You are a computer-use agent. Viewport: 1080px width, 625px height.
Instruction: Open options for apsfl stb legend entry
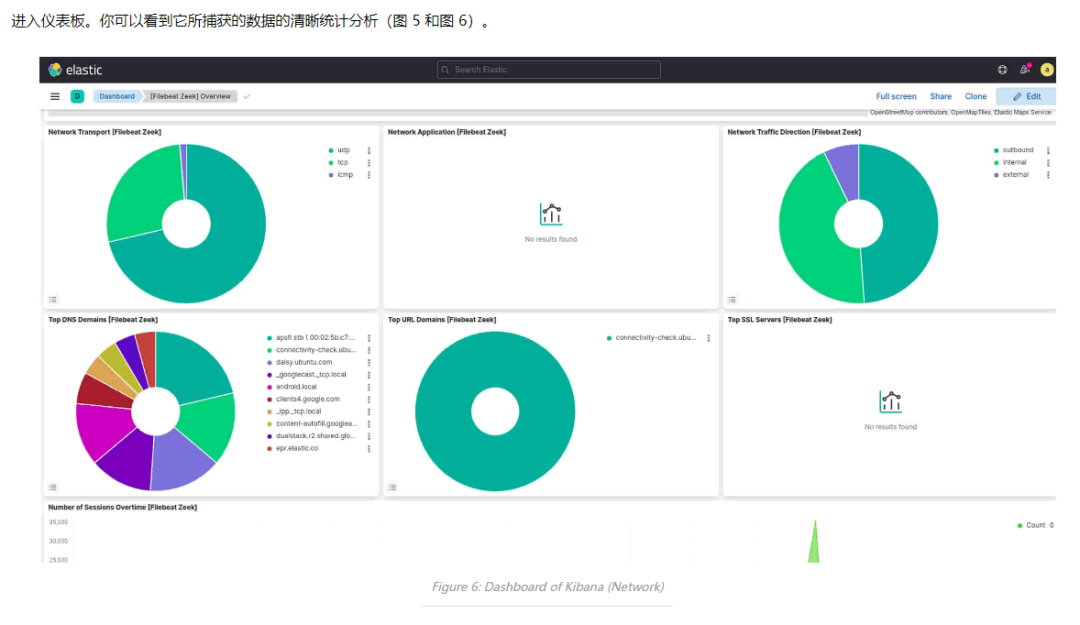[369, 338]
